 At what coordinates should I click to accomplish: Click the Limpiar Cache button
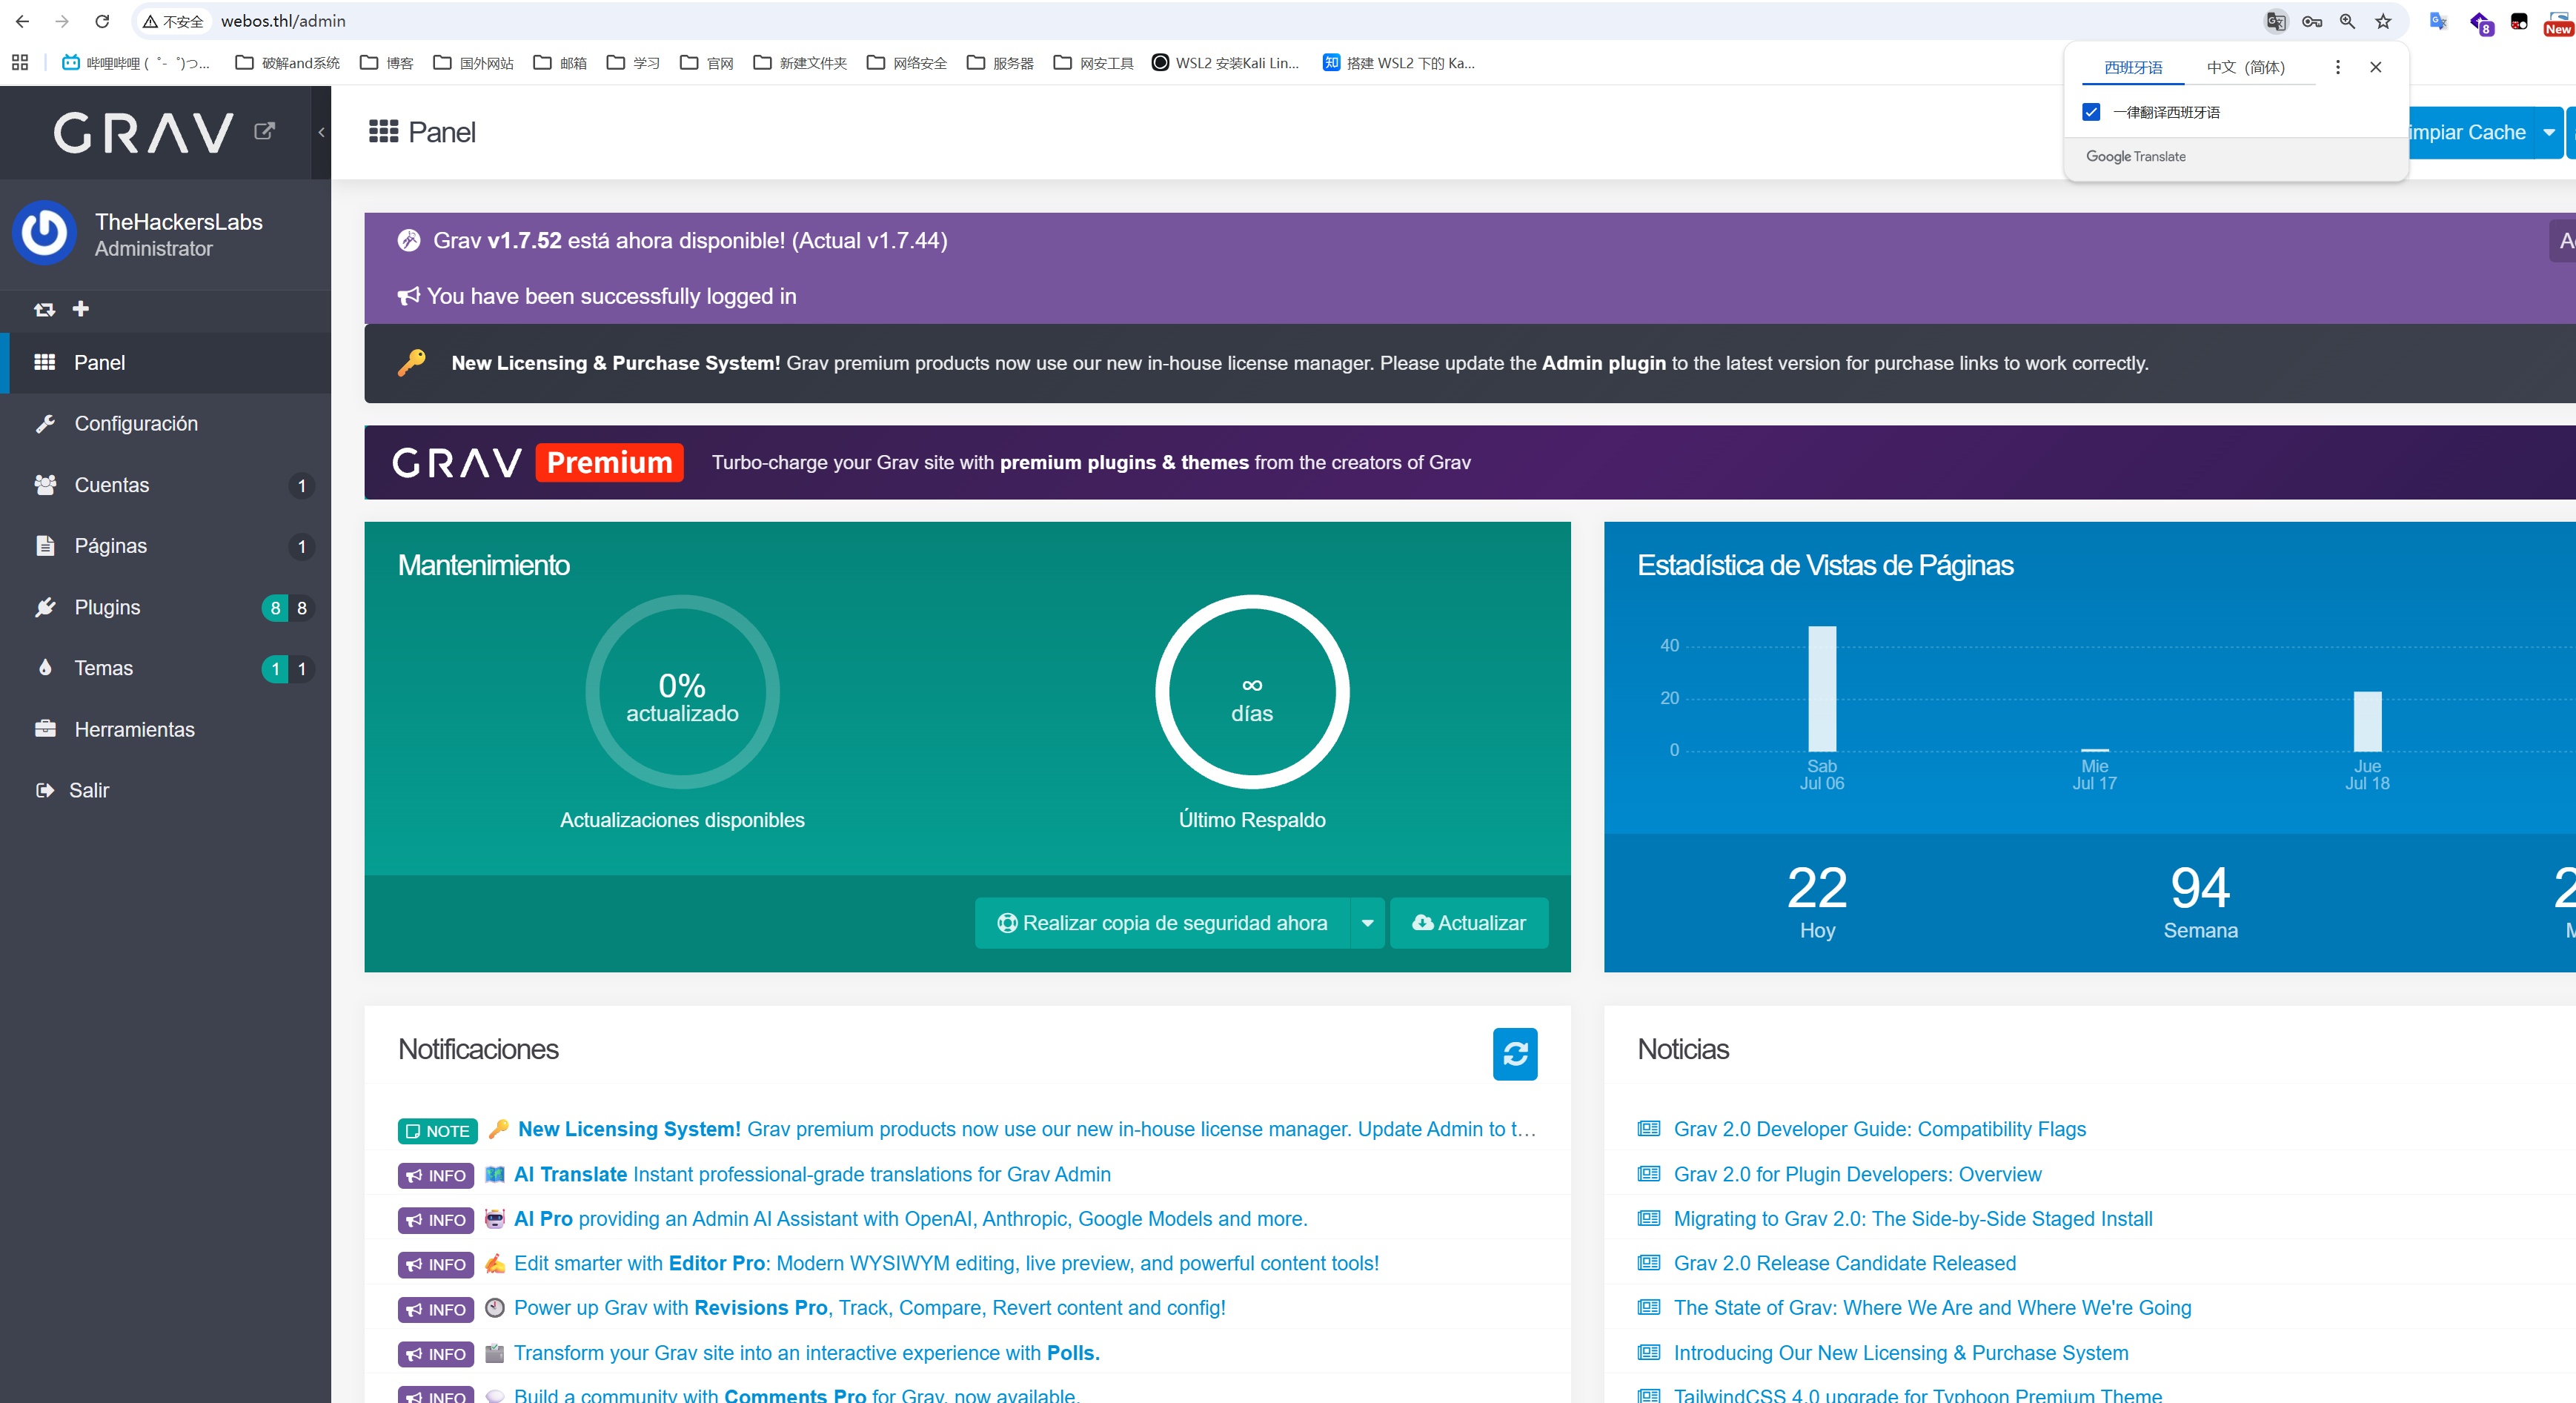(2469, 132)
